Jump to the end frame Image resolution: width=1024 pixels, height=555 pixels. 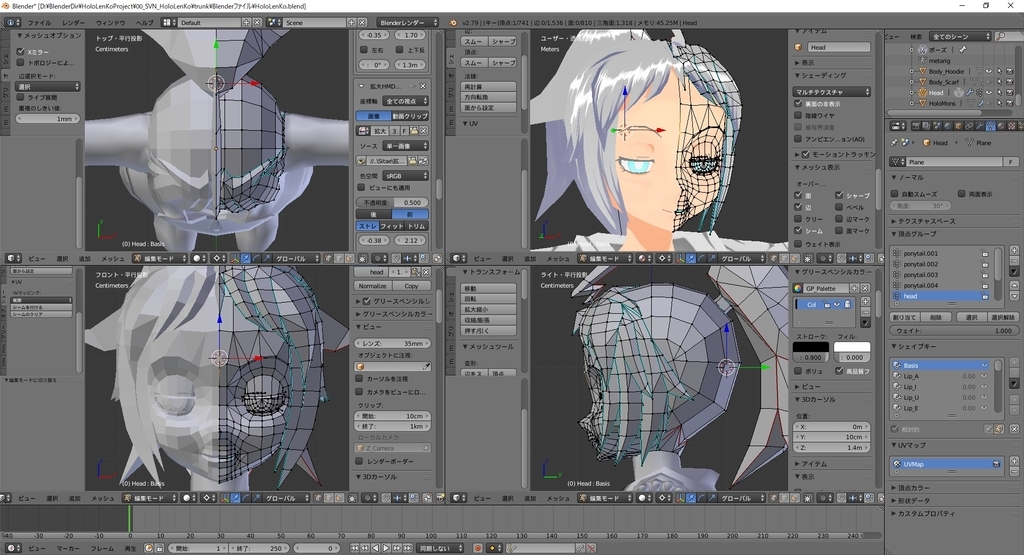tap(408, 548)
